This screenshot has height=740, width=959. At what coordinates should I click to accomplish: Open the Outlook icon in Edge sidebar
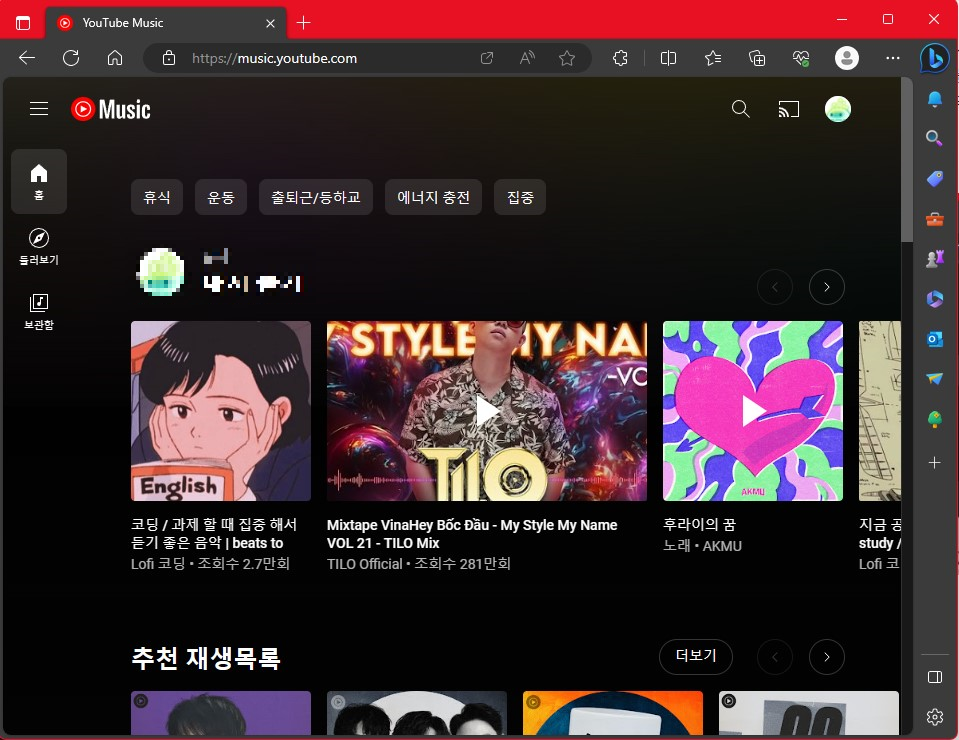click(x=935, y=339)
